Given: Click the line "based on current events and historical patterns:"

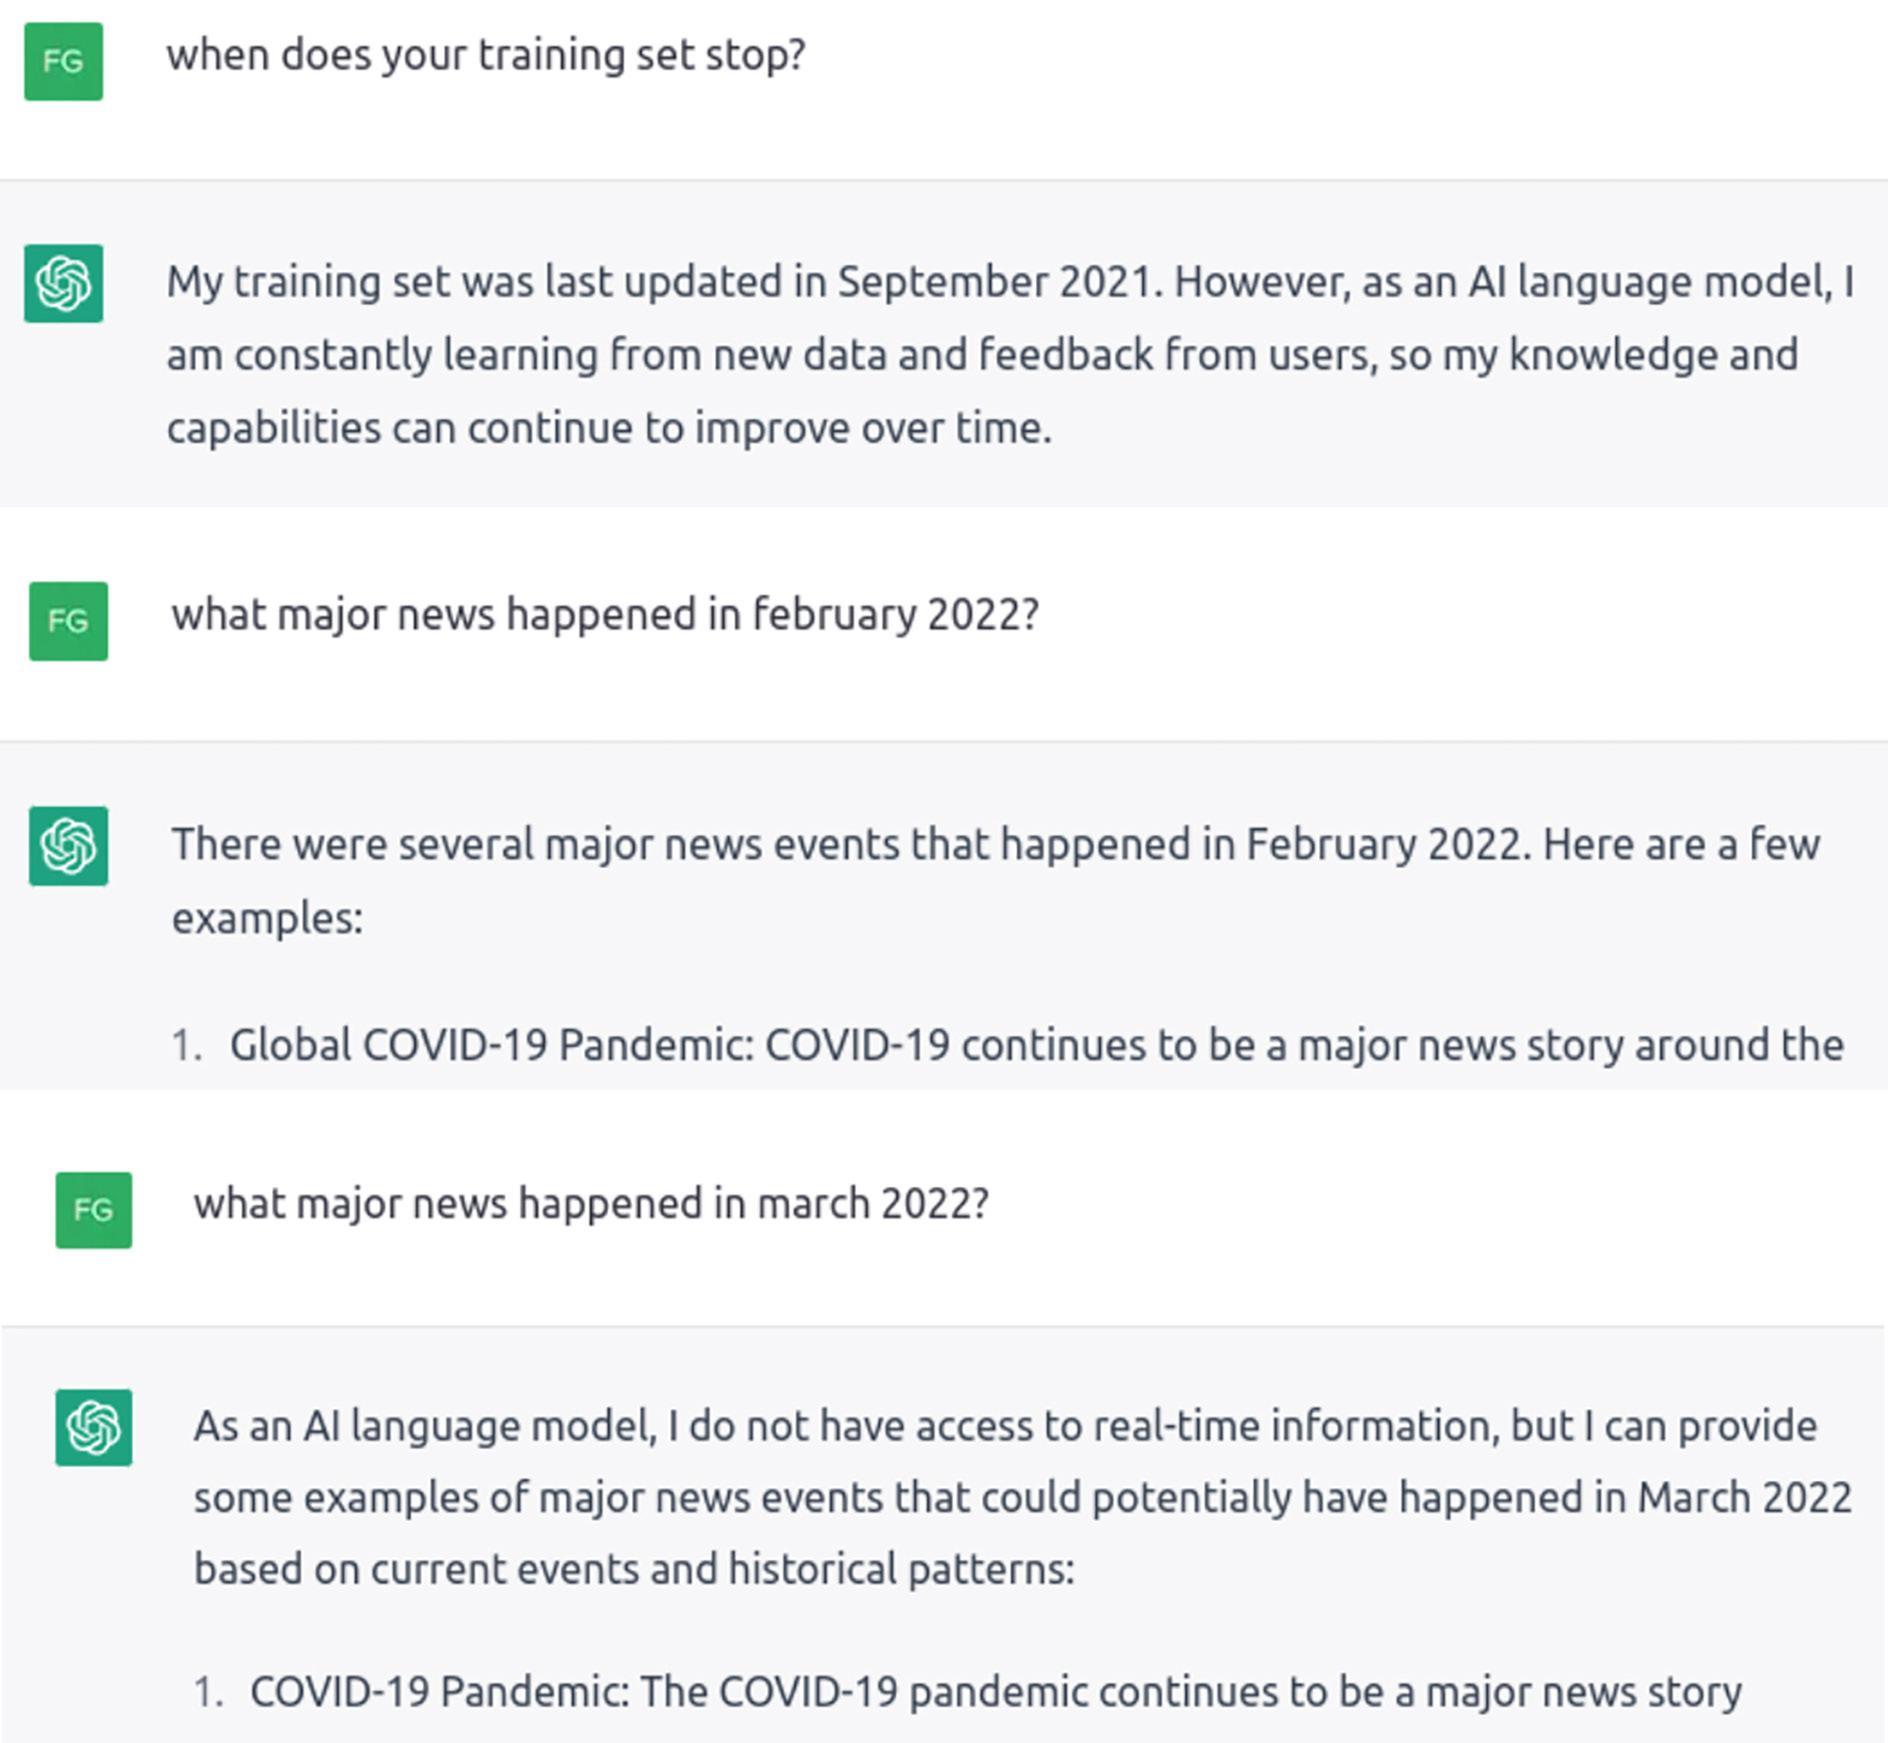Looking at the screenshot, I should pyautogui.click(x=634, y=1569).
